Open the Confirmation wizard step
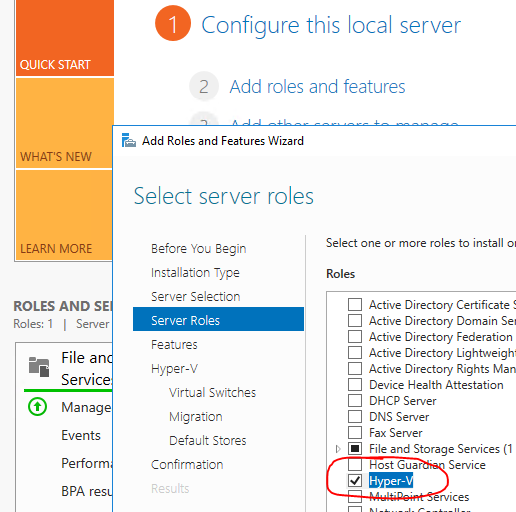Screen dimensions: 516x512 pos(187,465)
